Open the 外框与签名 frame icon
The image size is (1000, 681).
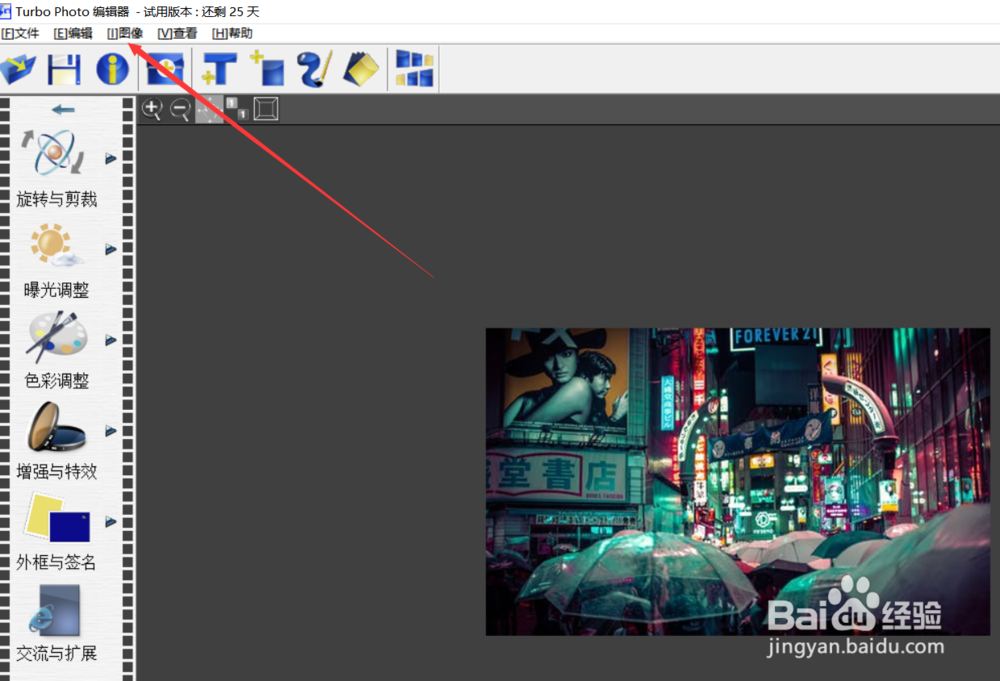(x=57, y=517)
